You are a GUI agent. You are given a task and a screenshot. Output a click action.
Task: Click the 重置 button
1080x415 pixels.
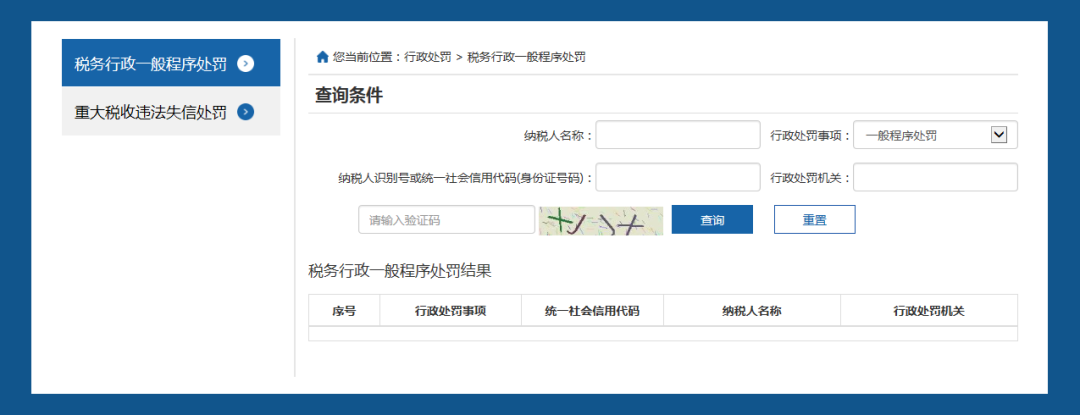(x=815, y=220)
